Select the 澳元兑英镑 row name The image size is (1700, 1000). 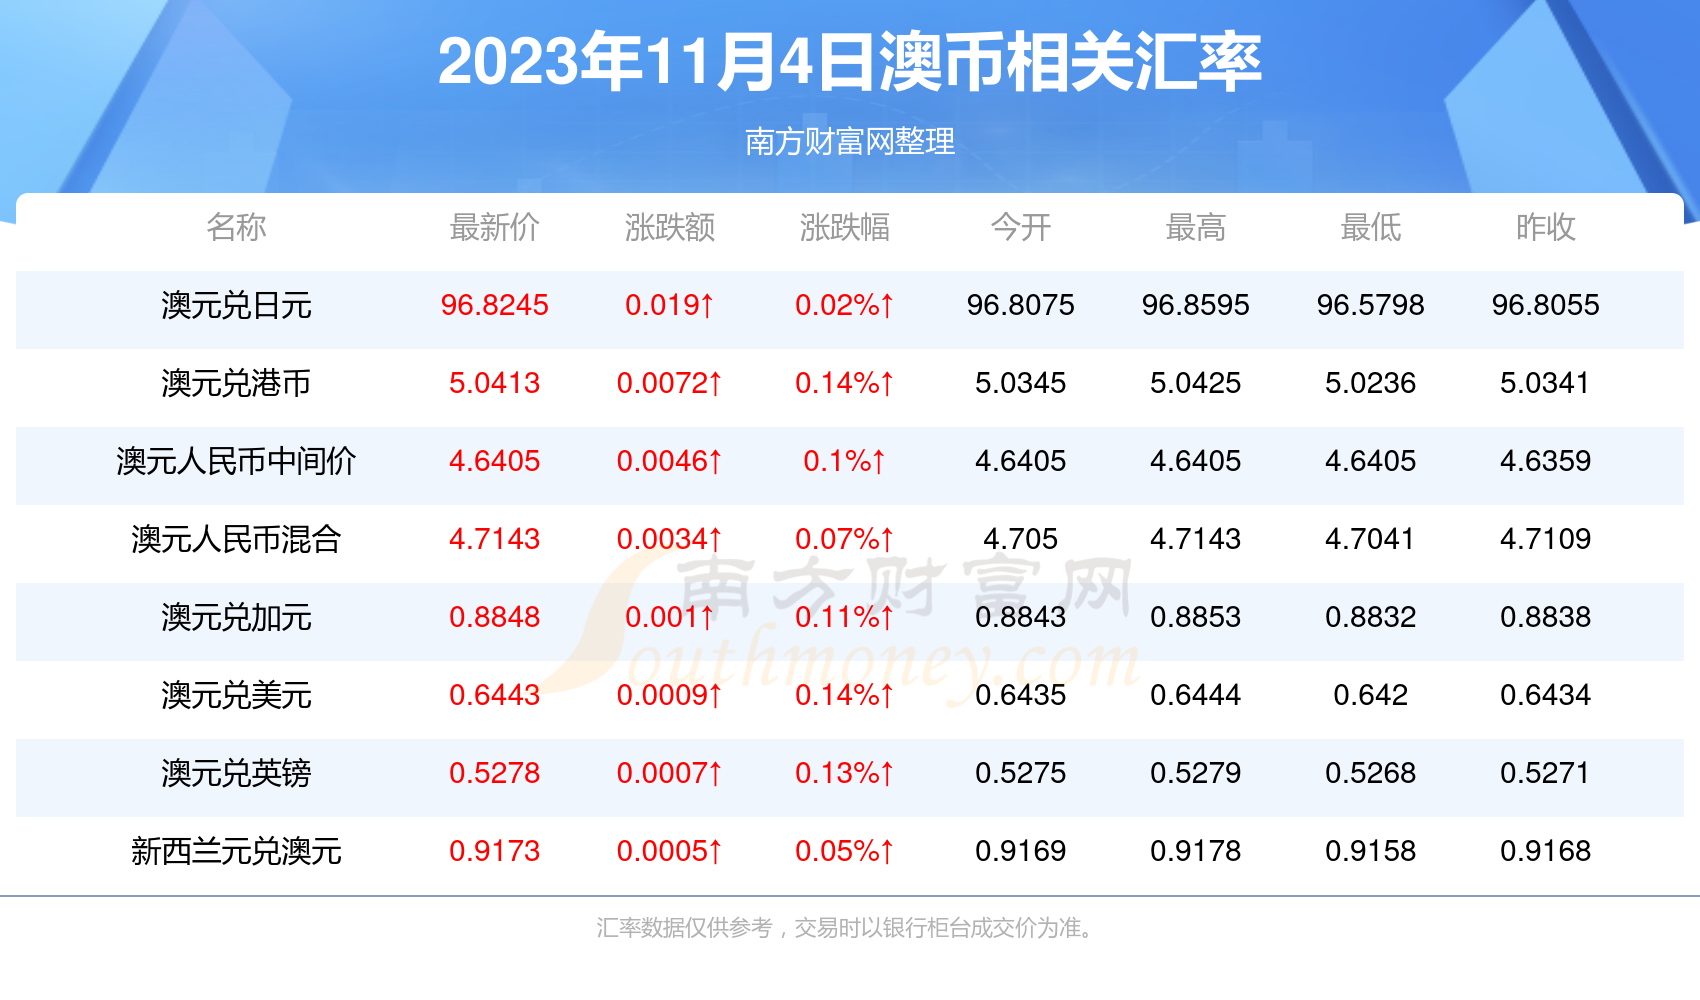[236, 773]
